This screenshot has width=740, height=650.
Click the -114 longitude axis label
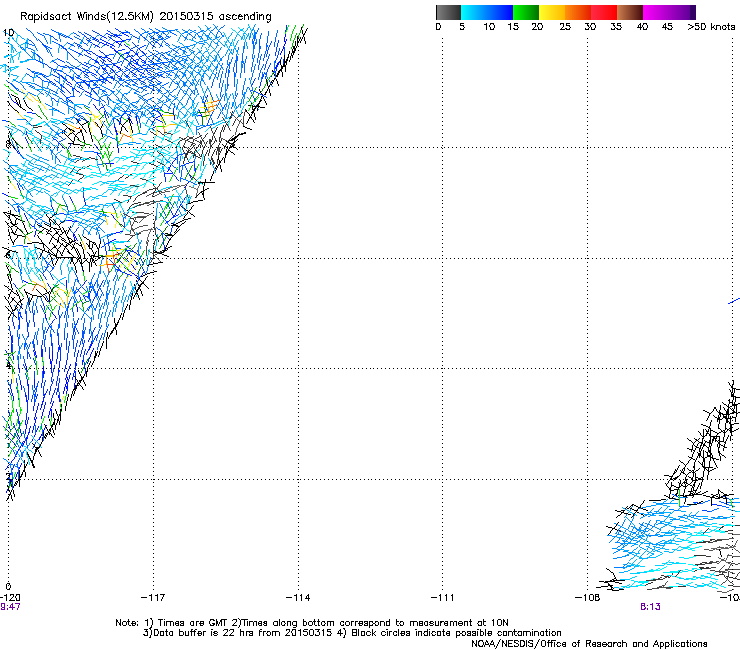(x=298, y=598)
